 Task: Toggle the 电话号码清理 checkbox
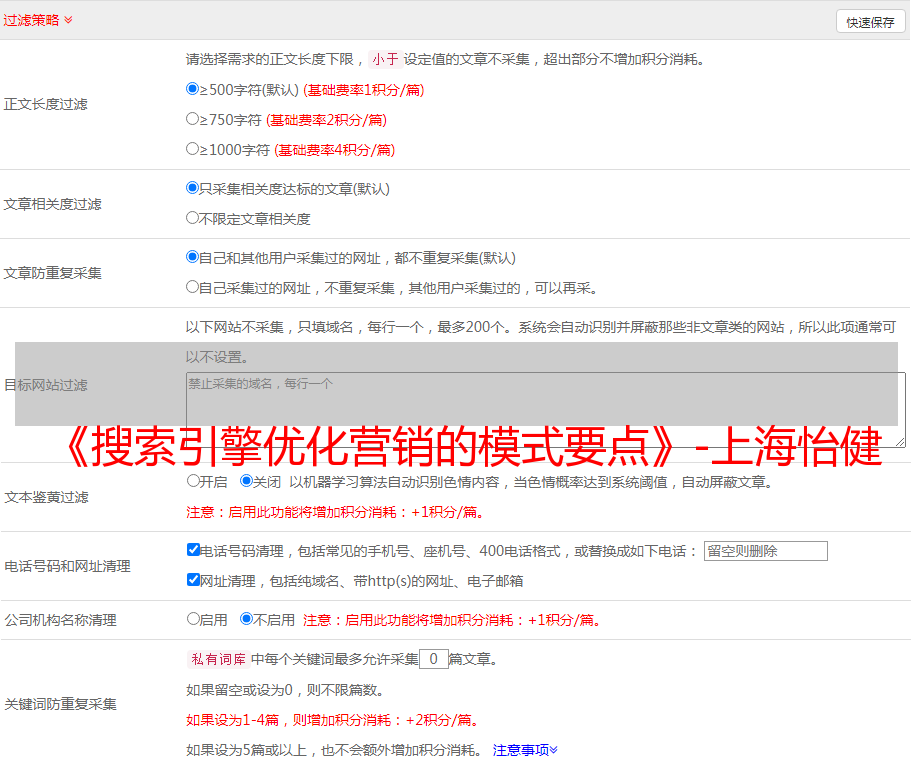[193, 550]
